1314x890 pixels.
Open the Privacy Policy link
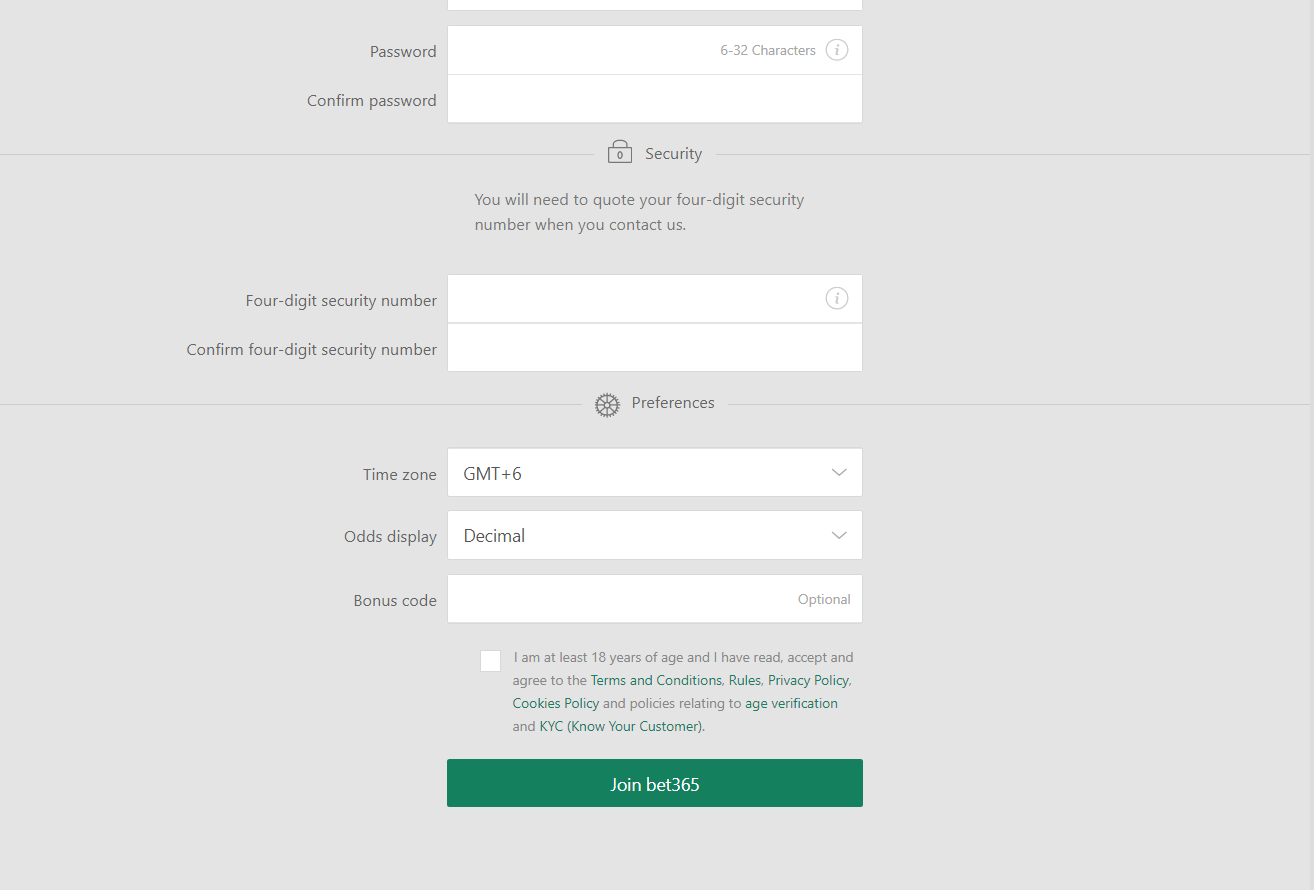coord(808,679)
